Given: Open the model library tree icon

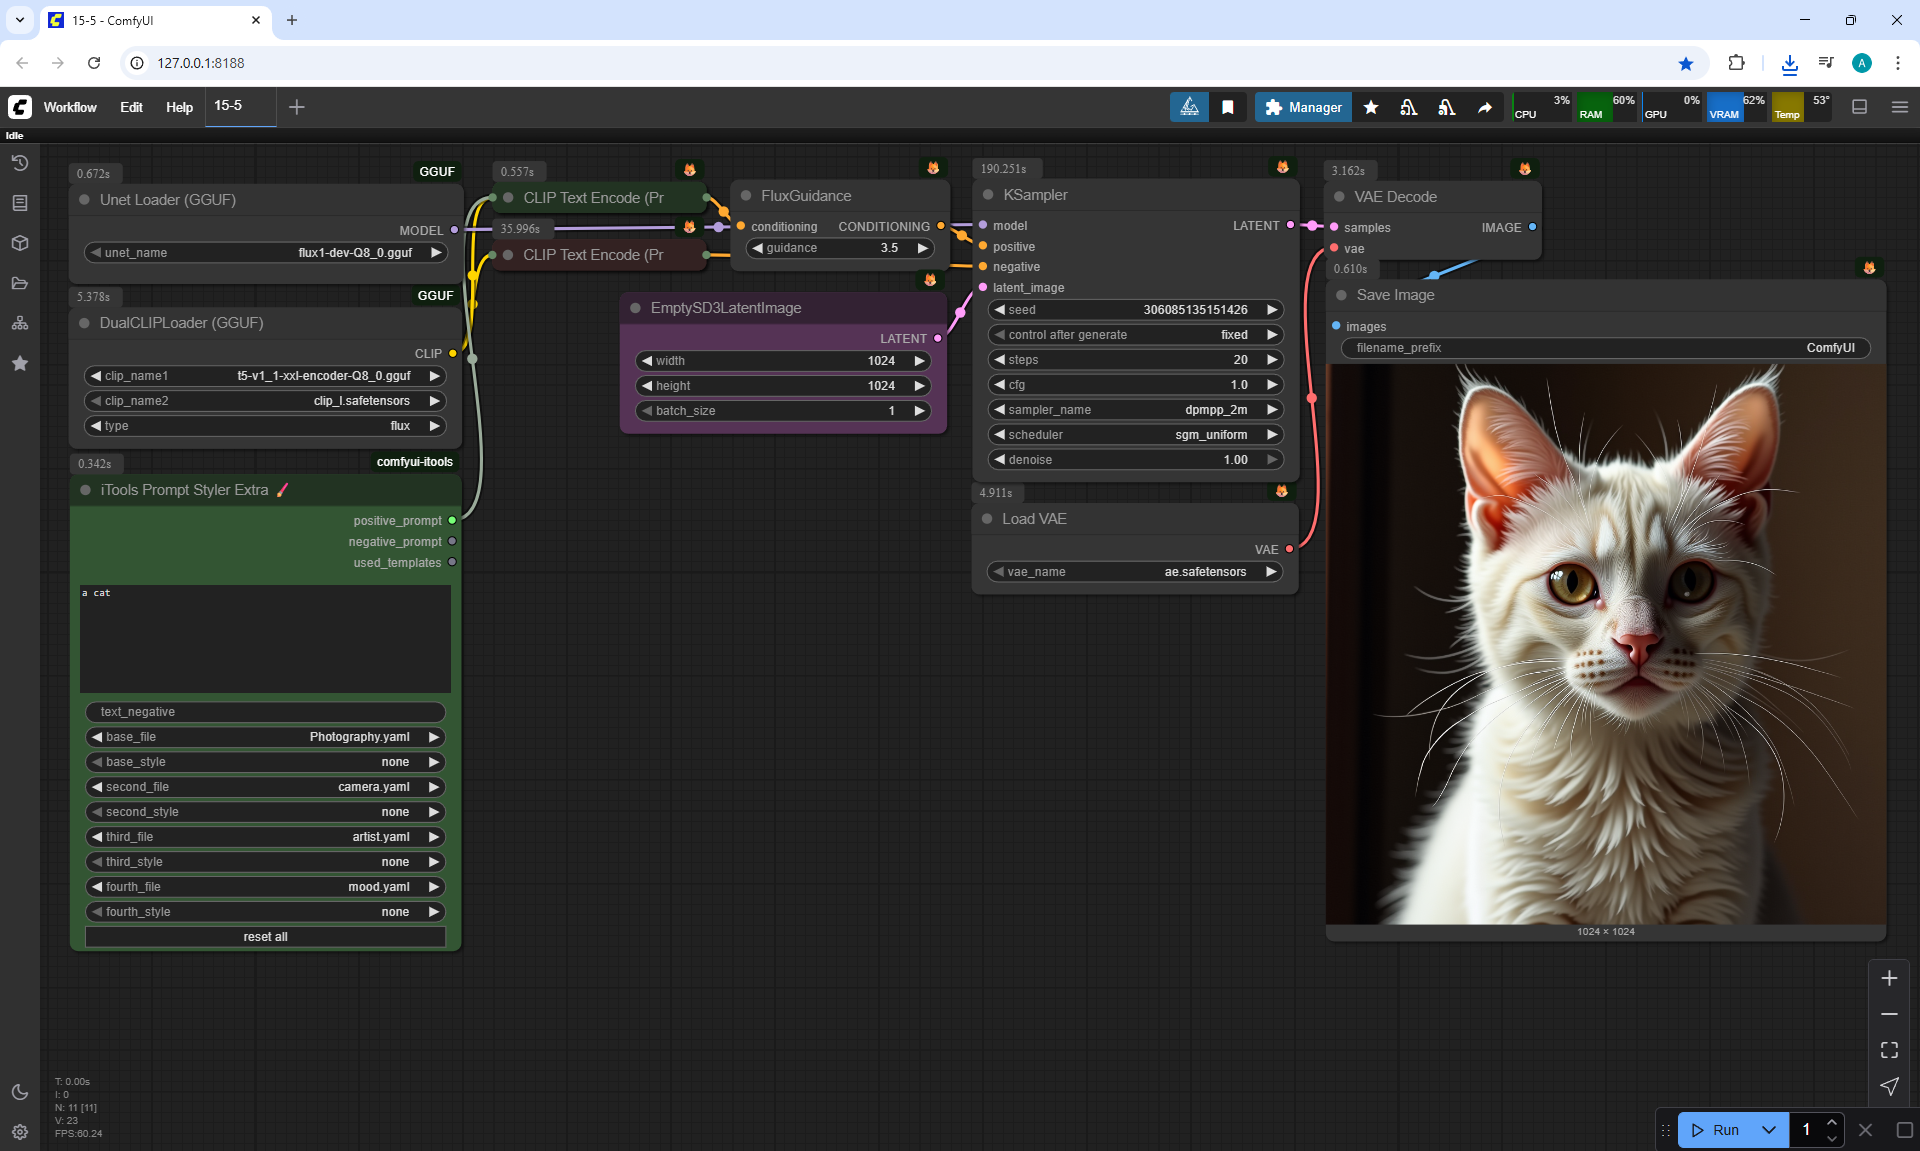Looking at the screenshot, I should [20, 323].
